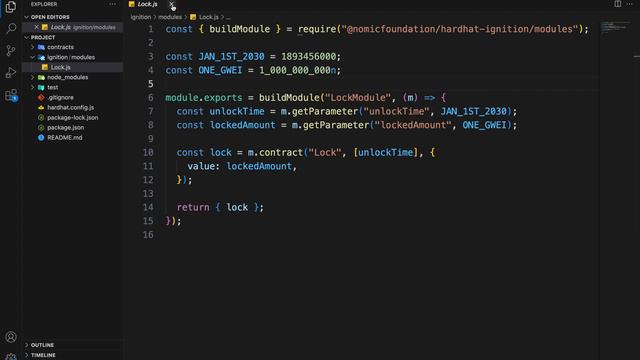This screenshot has width=640, height=360.
Task: Click ONE_GWEI constant on line 4
Action: coord(220,70)
